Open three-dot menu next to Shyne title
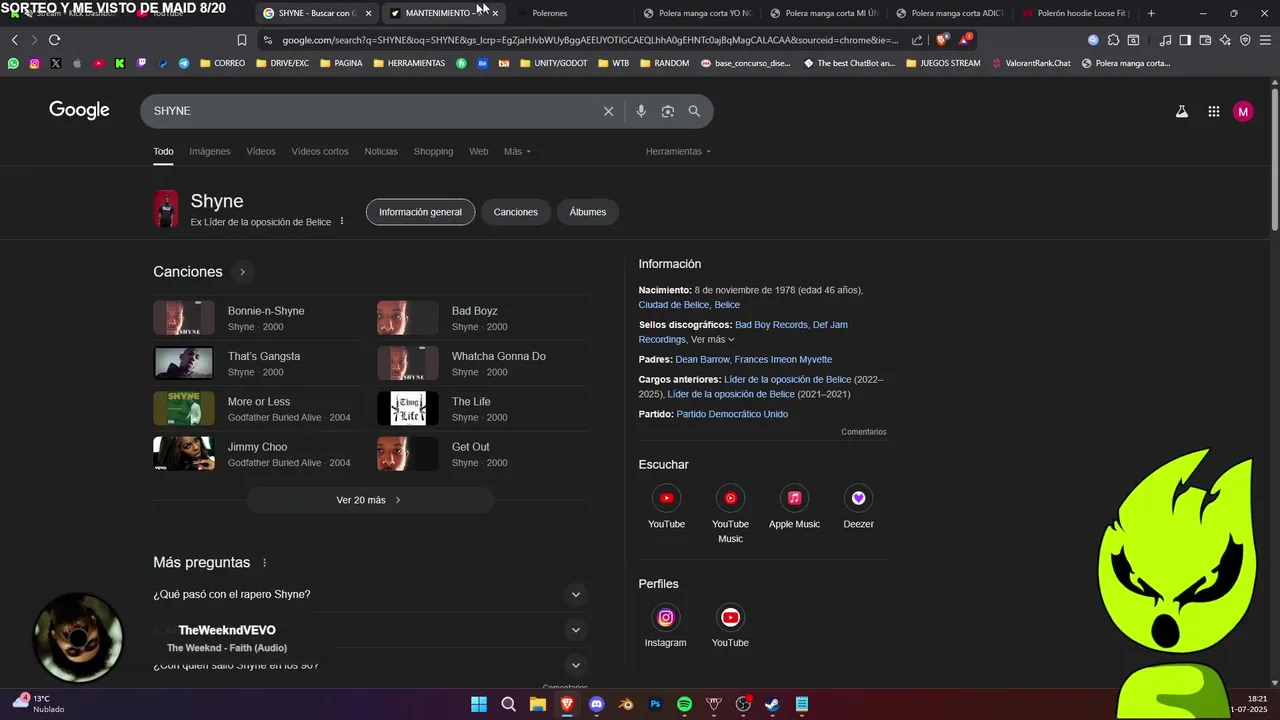 point(342,222)
